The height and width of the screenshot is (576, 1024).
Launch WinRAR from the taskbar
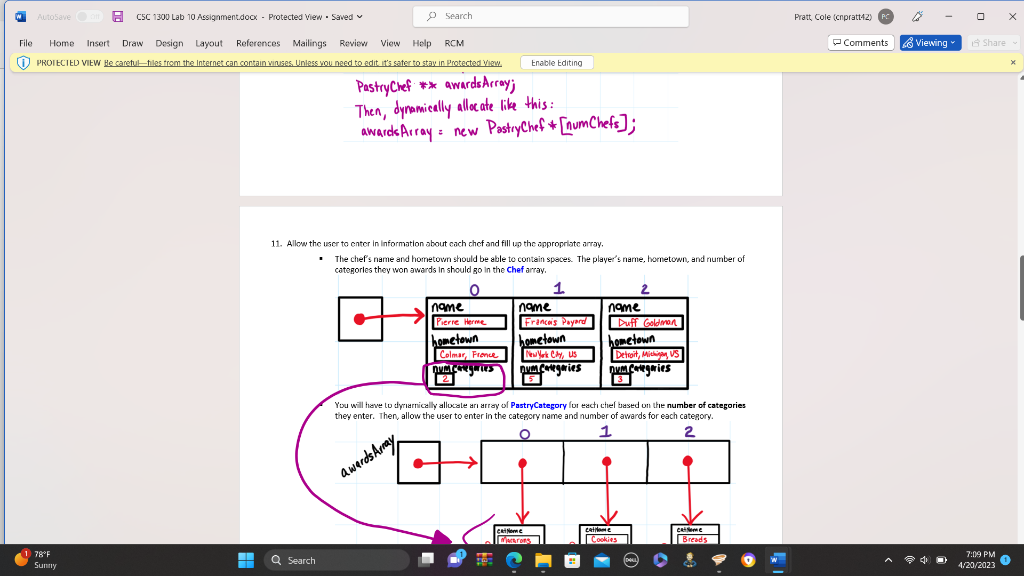(x=485, y=559)
